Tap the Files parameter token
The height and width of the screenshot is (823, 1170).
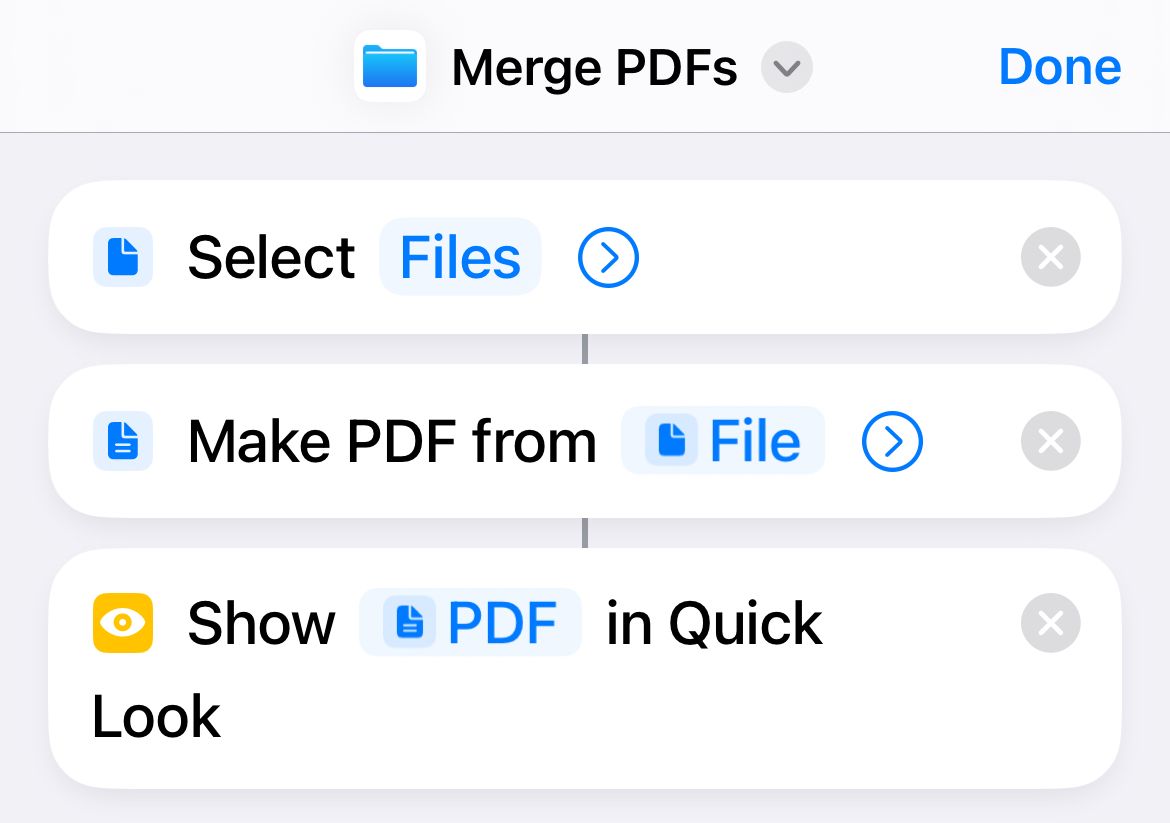(x=460, y=258)
